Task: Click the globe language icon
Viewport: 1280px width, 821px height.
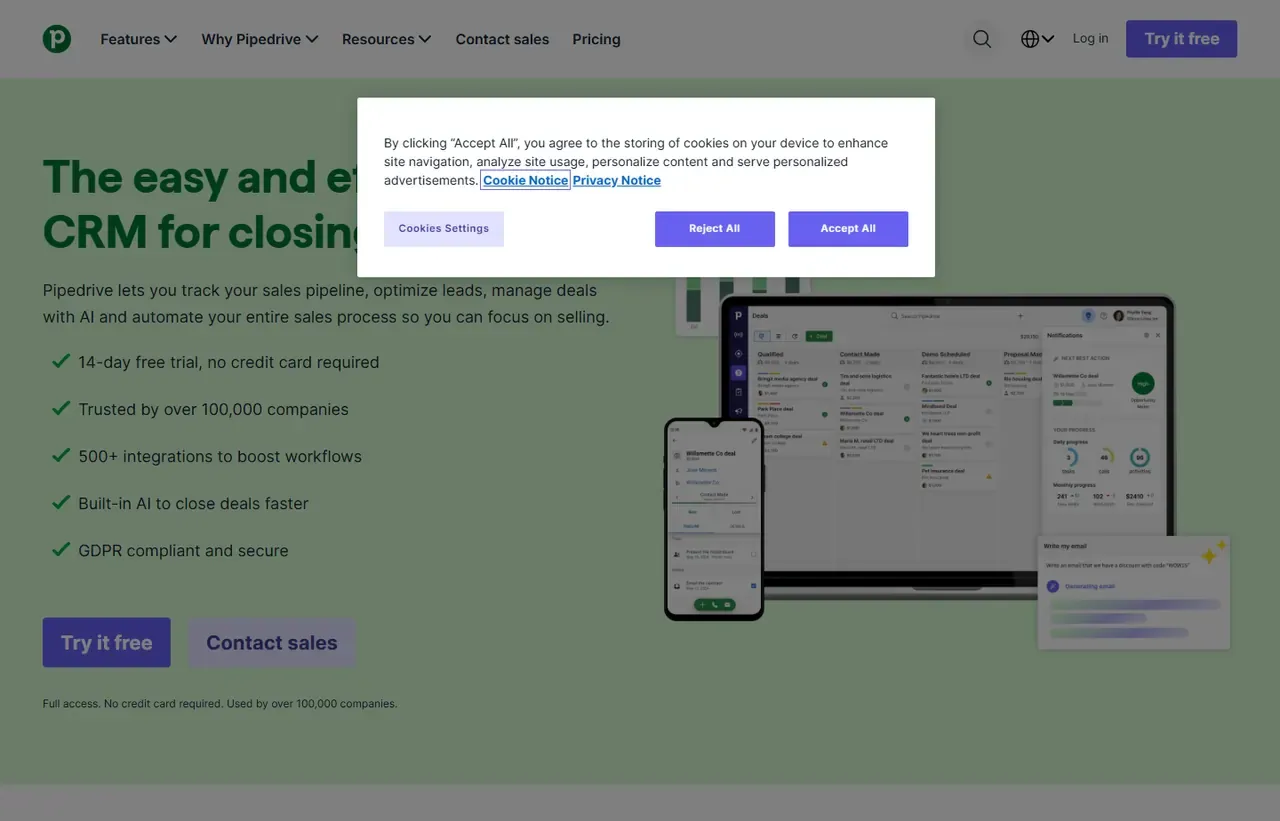Action: coord(1030,39)
